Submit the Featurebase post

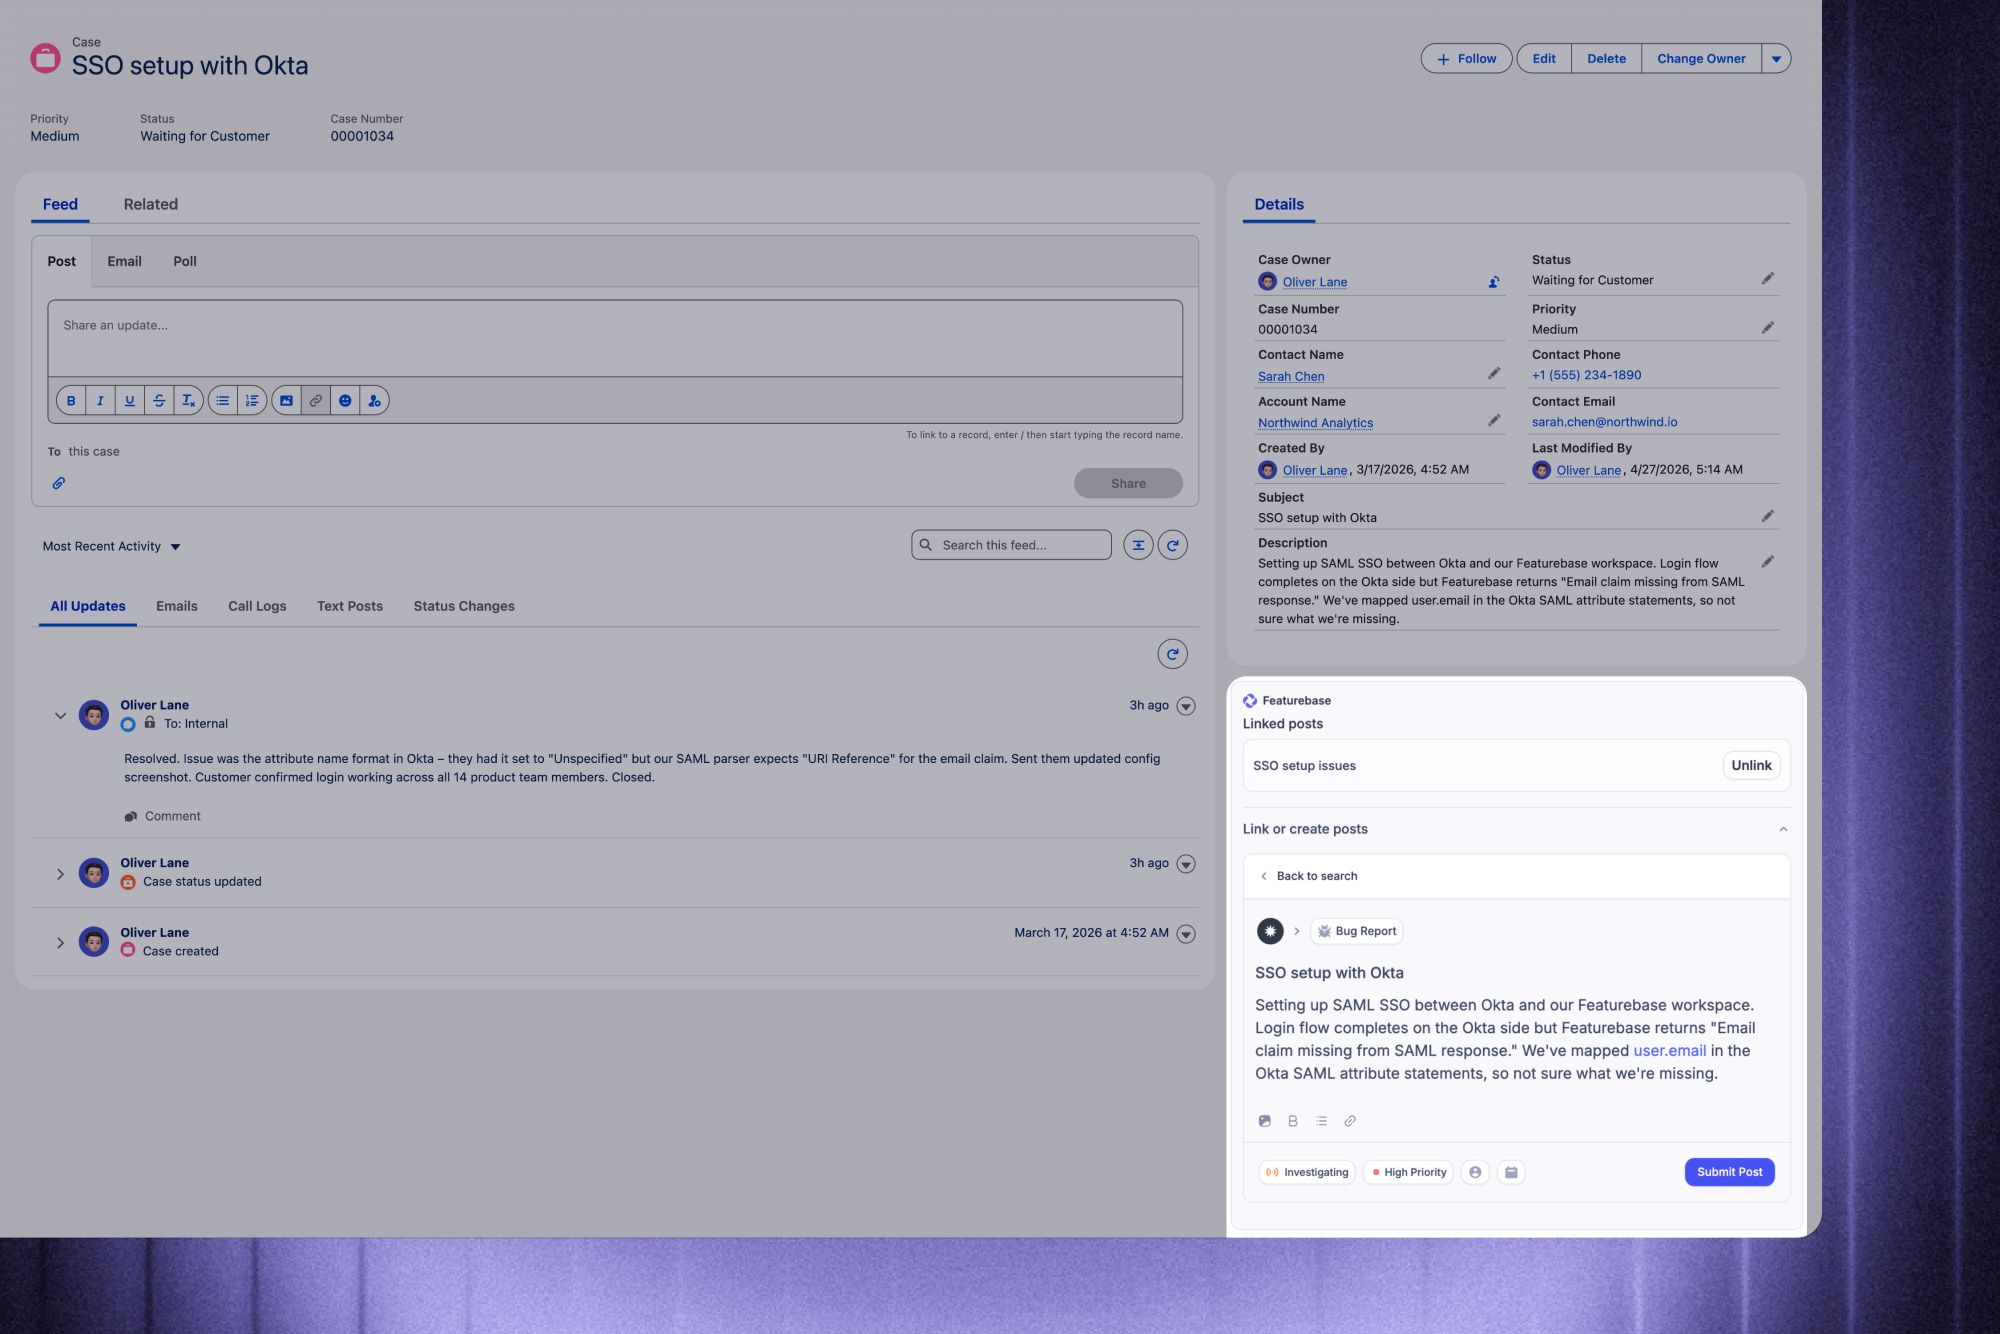pos(1729,1172)
